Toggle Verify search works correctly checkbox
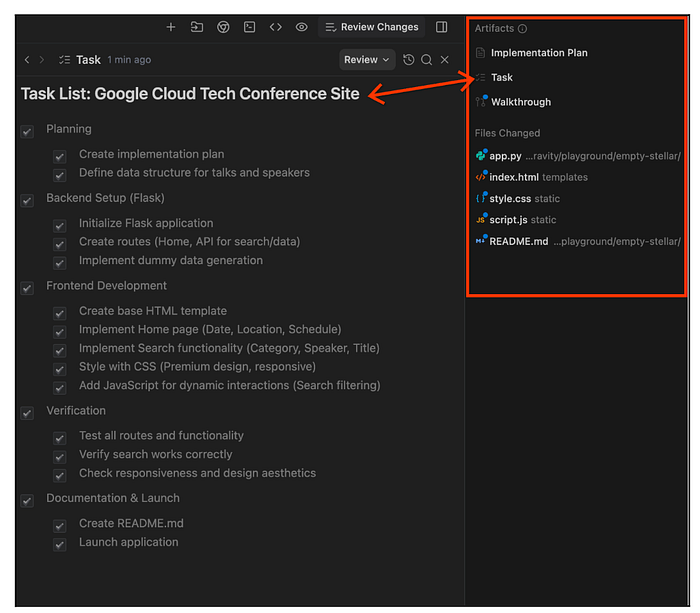 tap(60, 457)
